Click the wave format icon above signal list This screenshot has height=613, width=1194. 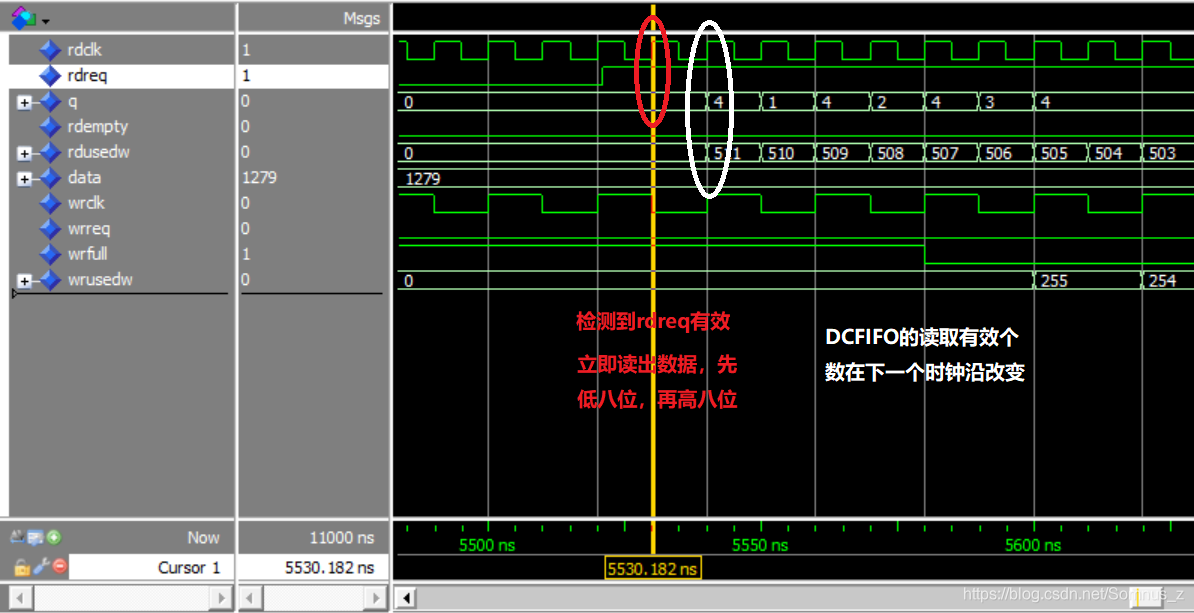click(23, 17)
